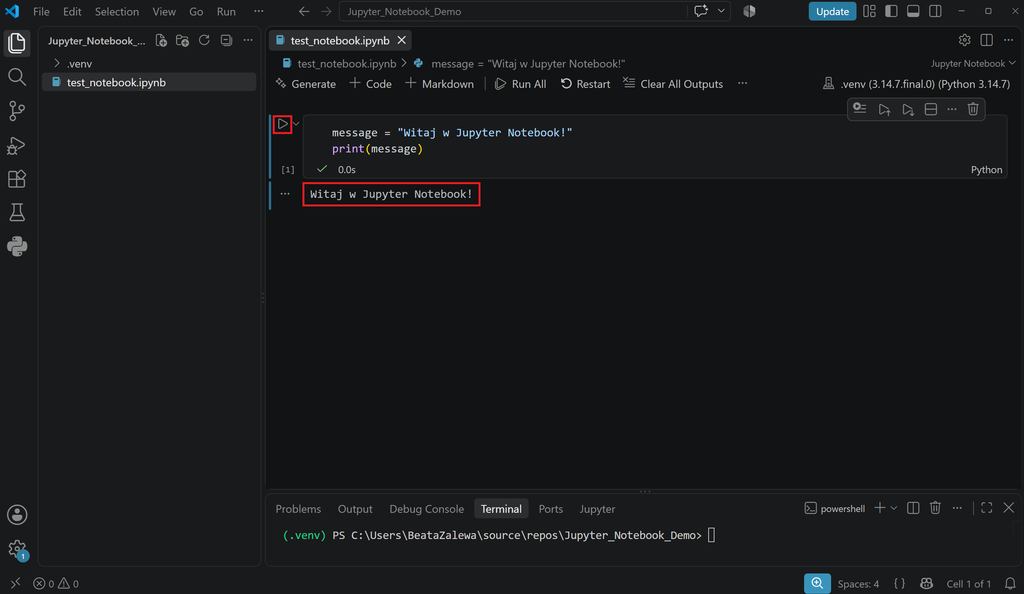Image resolution: width=1024 pixels, height=594 pixels.
Task: Close the test_notebook.ipynb tab
Action: [x=402, y=40]
